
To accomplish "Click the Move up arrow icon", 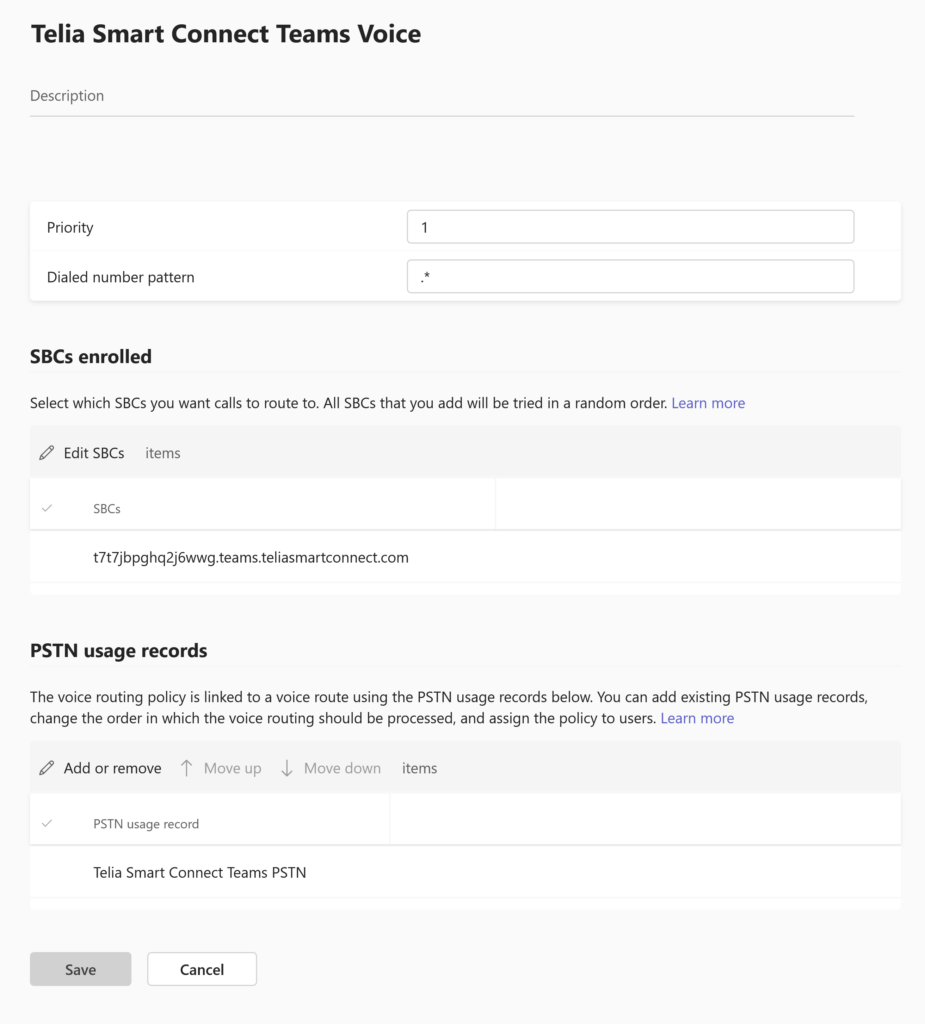I will (x=186, y=768).
